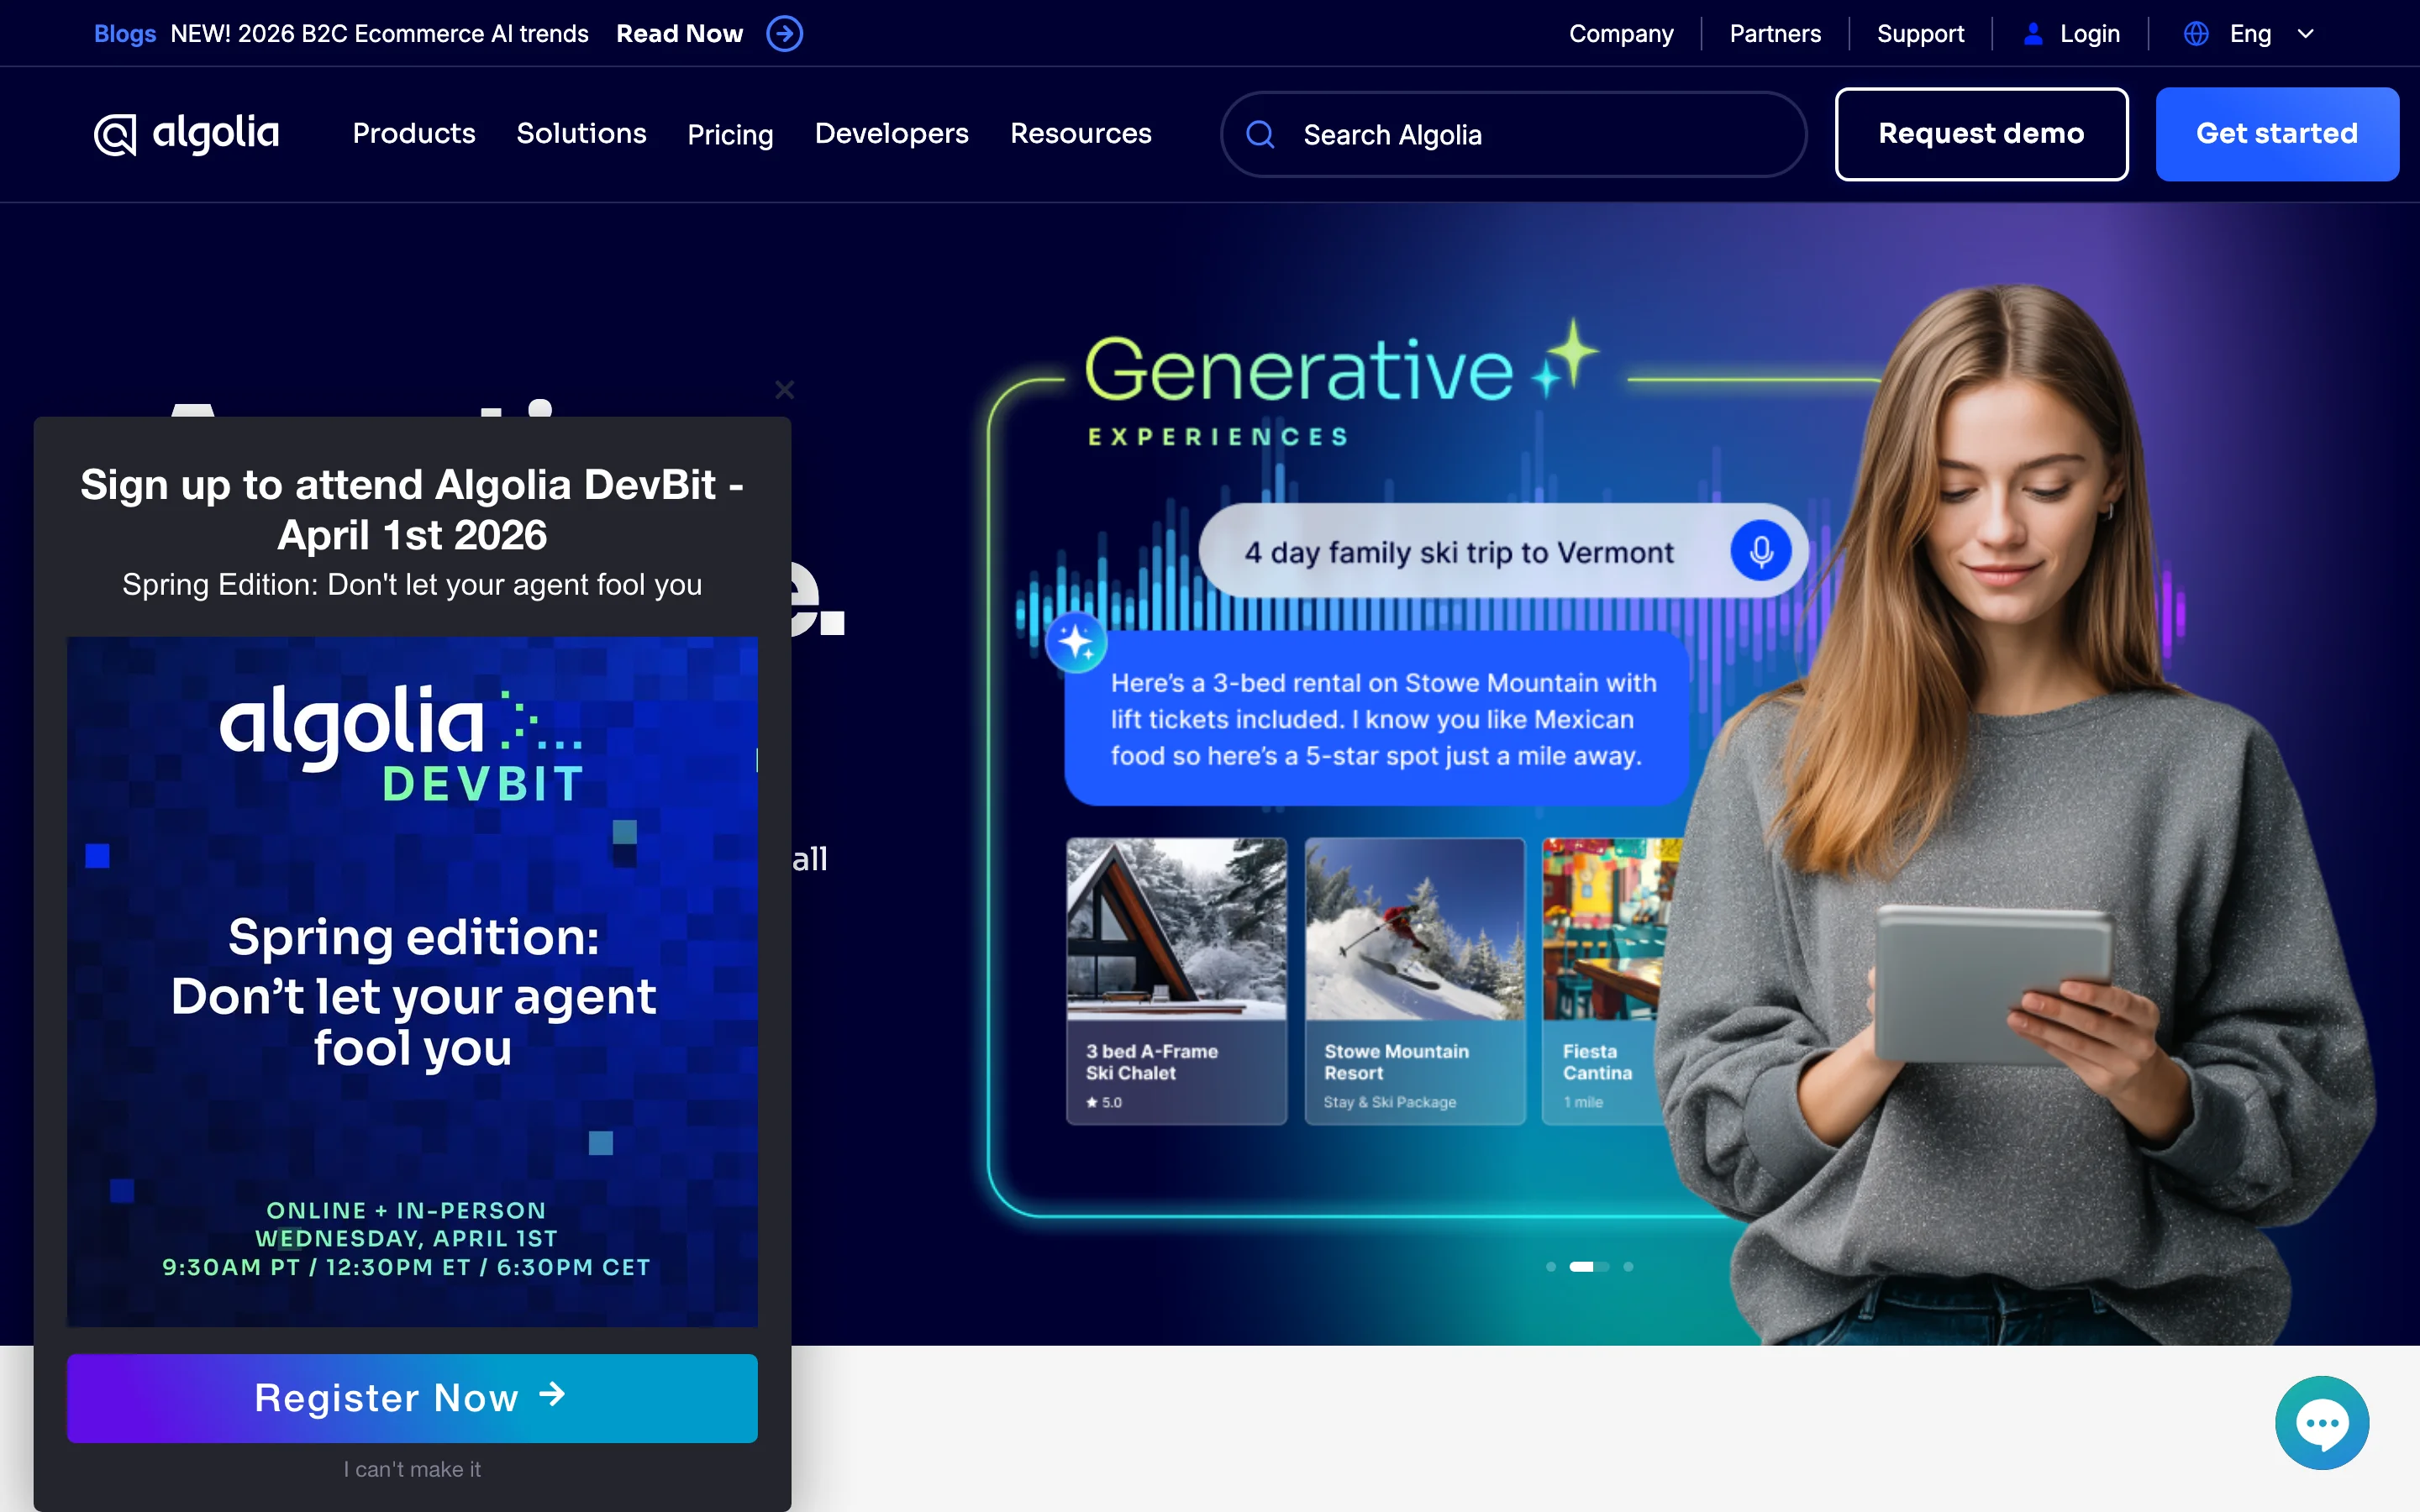Click the circular arrow next to Read Now

[x=784, y=33]
